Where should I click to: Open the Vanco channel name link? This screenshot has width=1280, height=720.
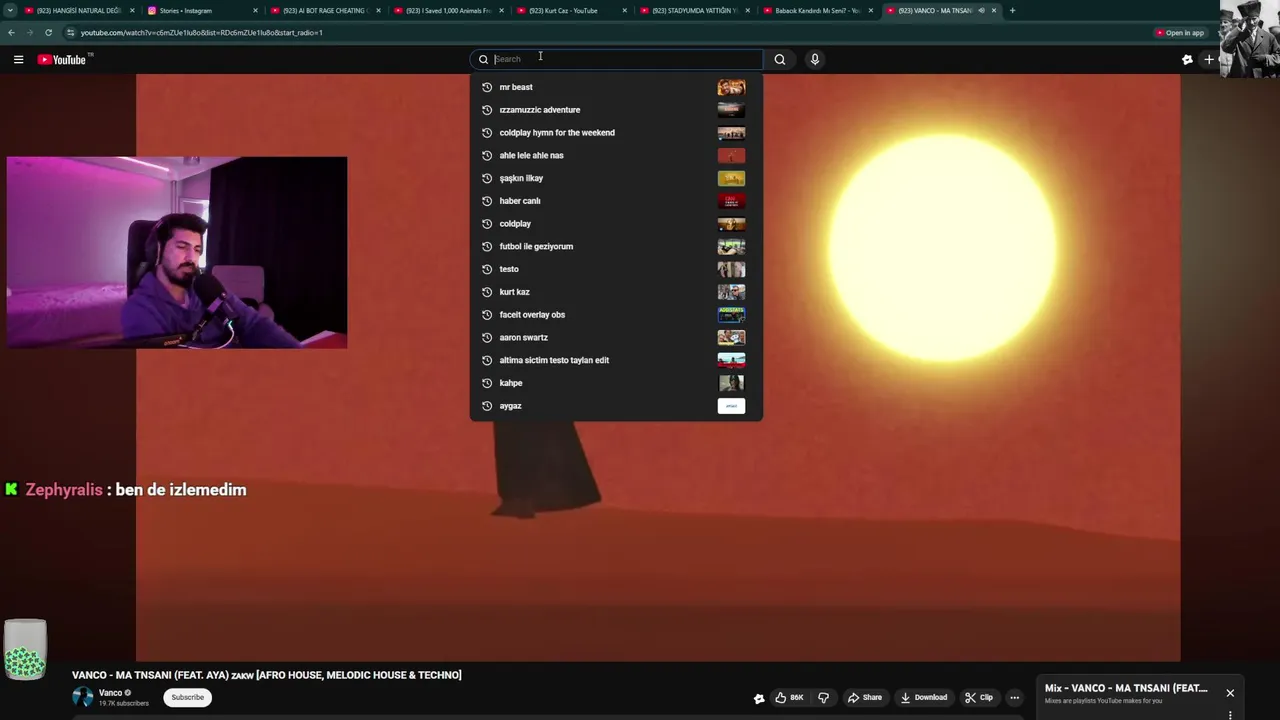(x=110, y=692)
